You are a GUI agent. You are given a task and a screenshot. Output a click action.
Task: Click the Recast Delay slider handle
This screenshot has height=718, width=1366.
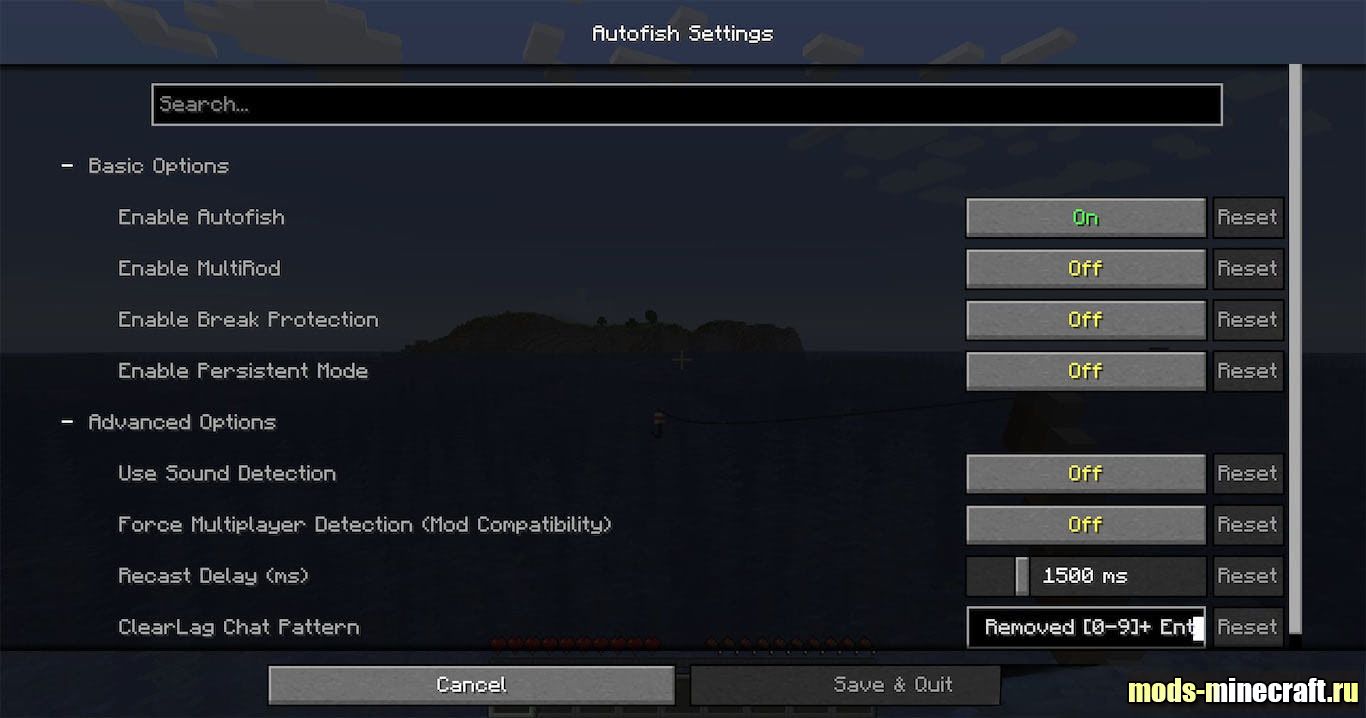[x=1022, y=576]
